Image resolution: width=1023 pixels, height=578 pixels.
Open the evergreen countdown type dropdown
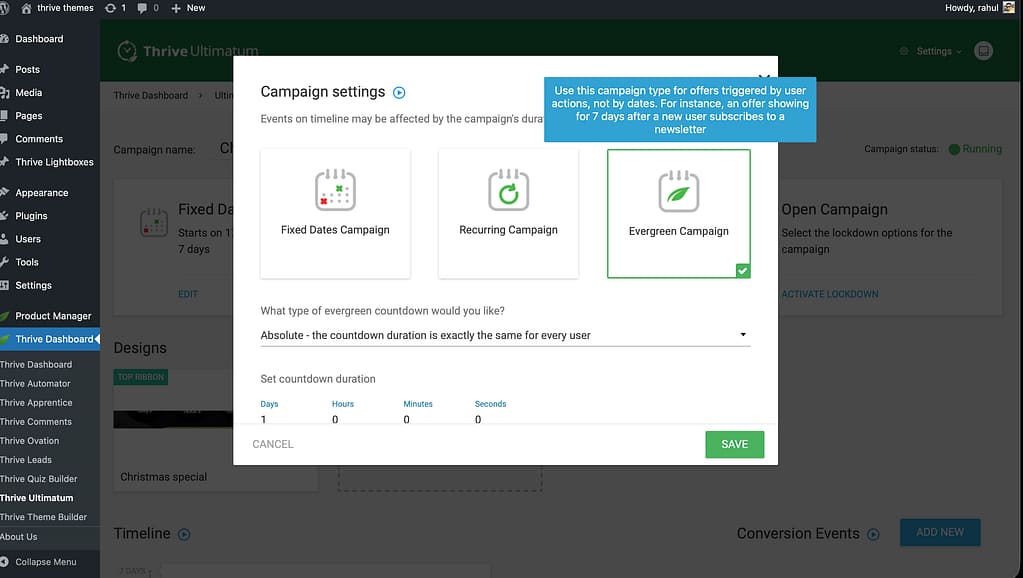click(505, 335)
